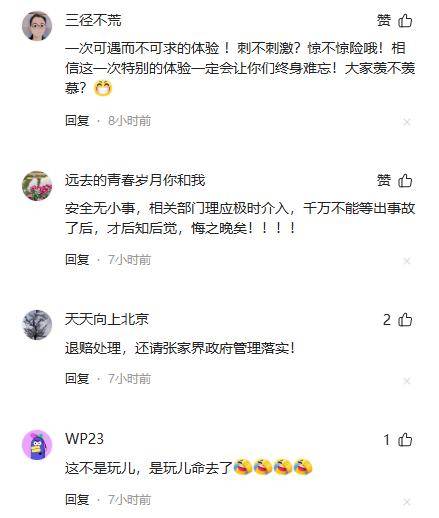This screenshot has height=518, width=439.
Task: Reply to 远去的青春岁月你和我's comment
Action: click(x=77, y=260)
